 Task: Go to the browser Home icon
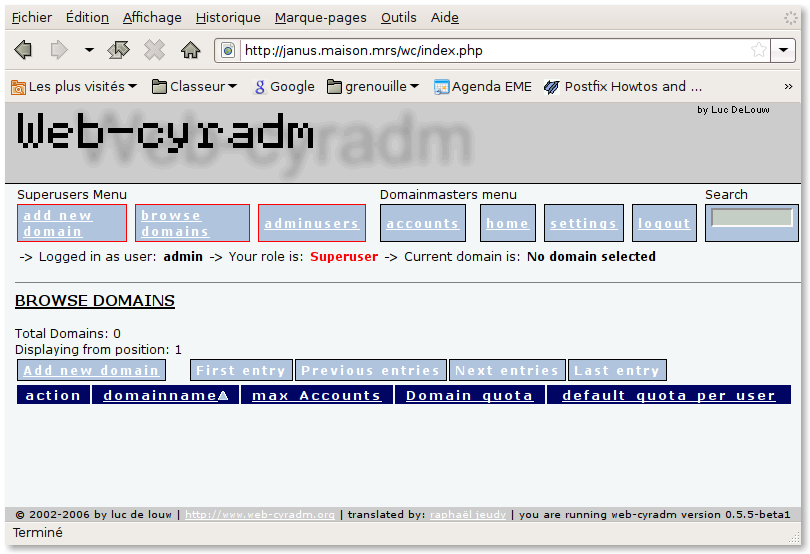[x=190, y=50]
